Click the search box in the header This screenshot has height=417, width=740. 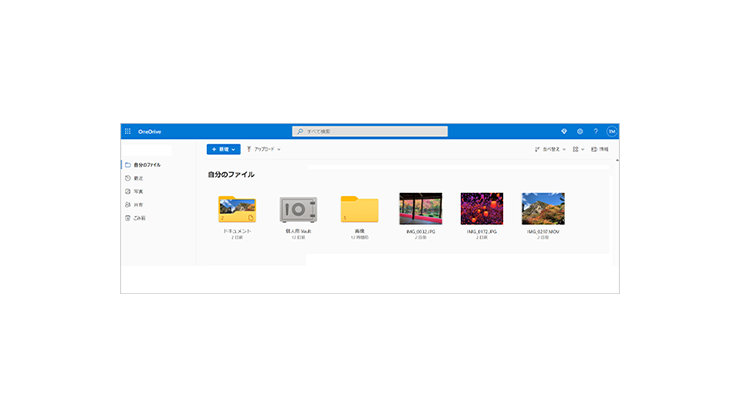[370, 131]
